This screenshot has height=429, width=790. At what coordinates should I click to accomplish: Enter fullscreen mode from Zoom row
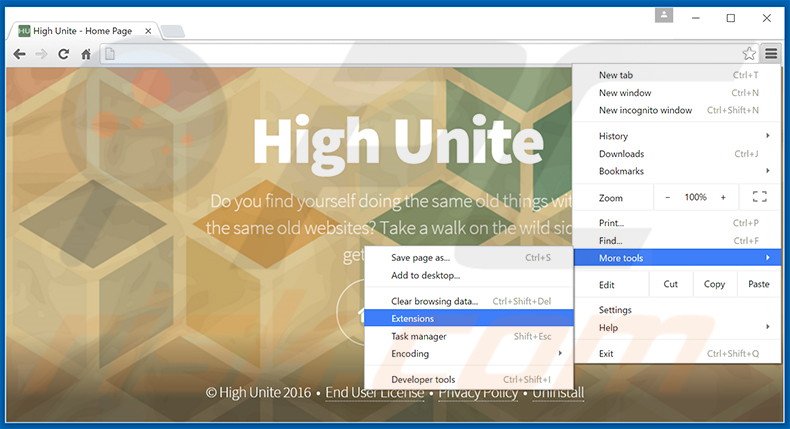click(759, 197)
